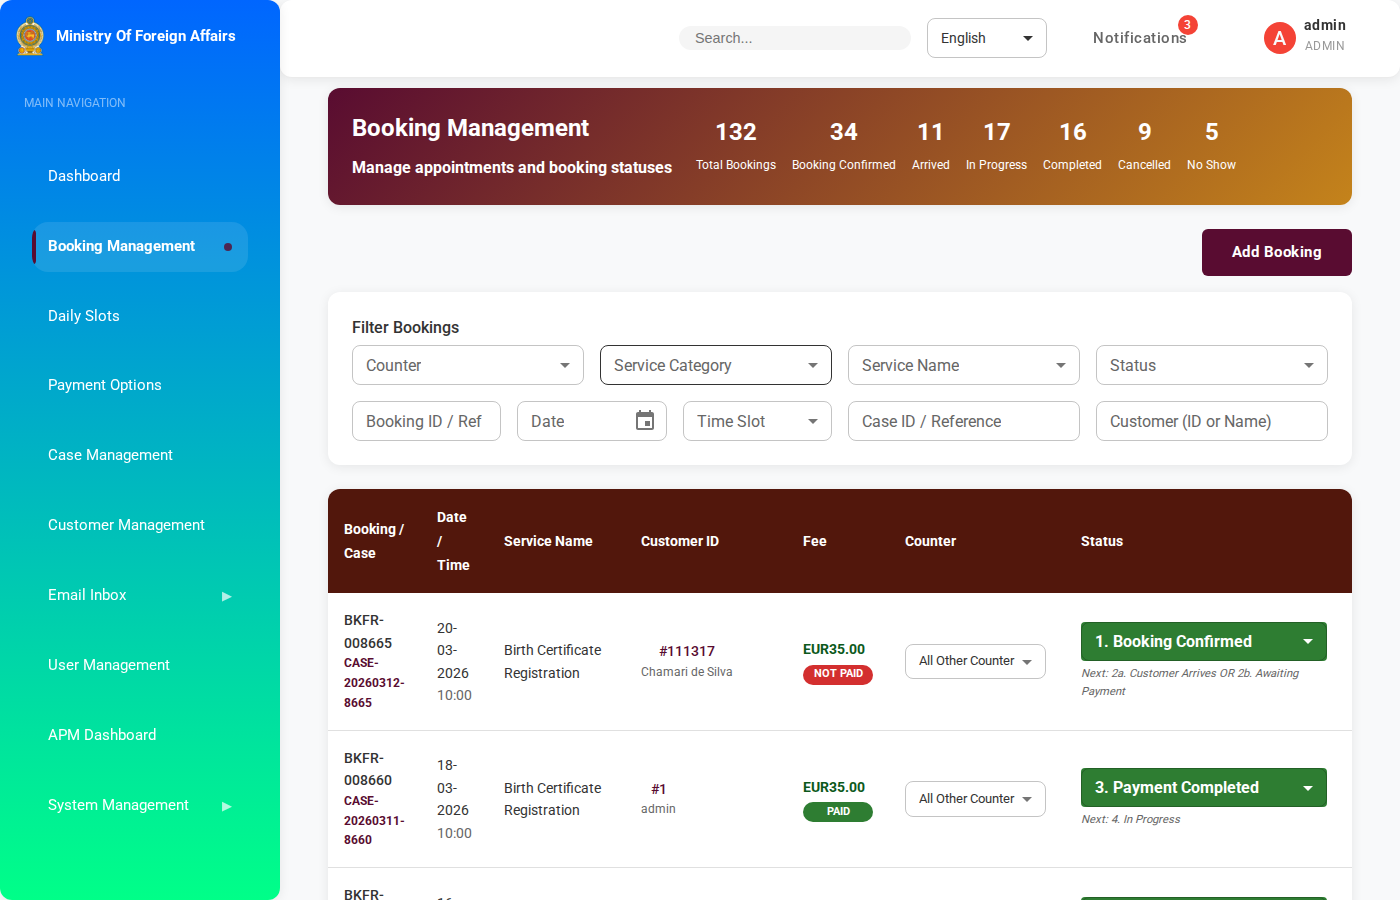Click the red admin avatar icon
1400x900 pixels.
[x=1279, y=38]
